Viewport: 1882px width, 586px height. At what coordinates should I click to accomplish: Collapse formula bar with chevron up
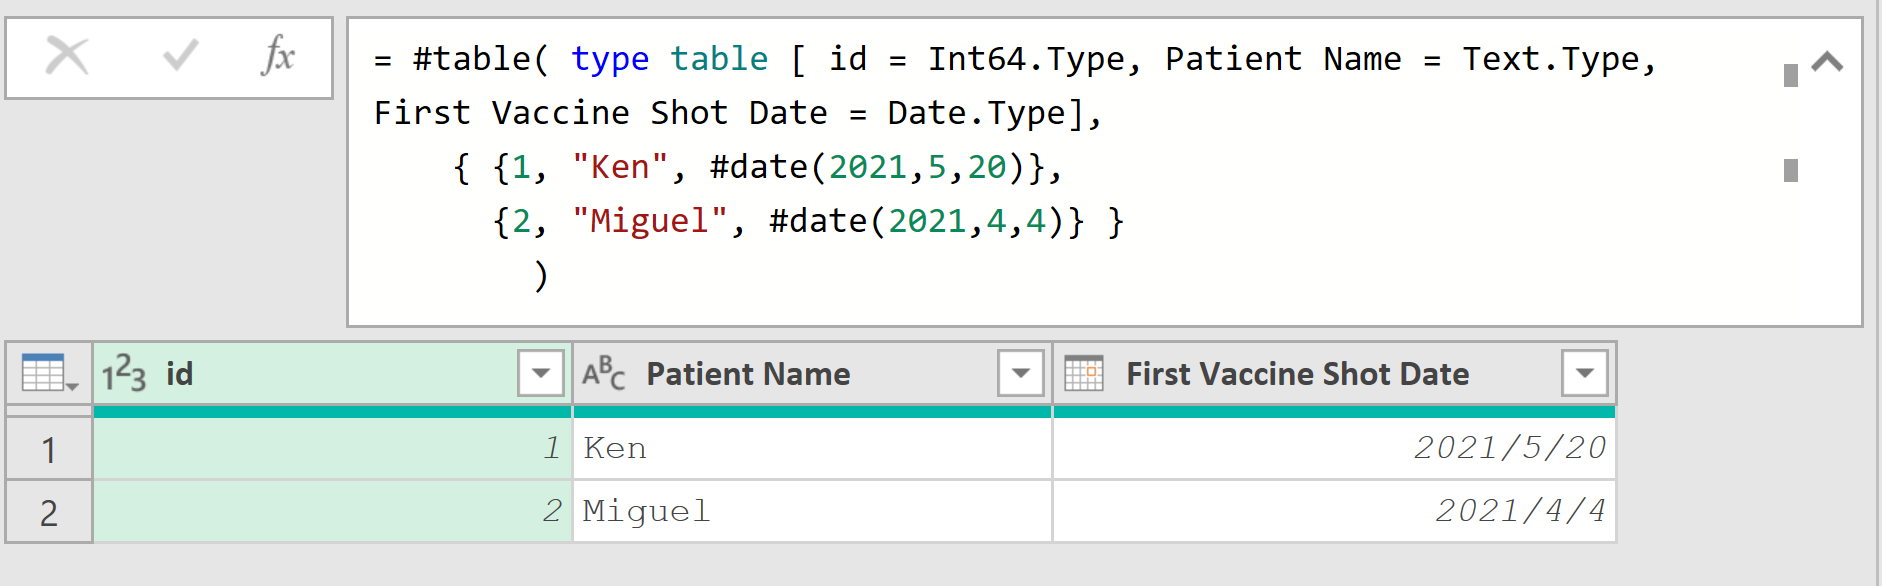coord(1827,62)
